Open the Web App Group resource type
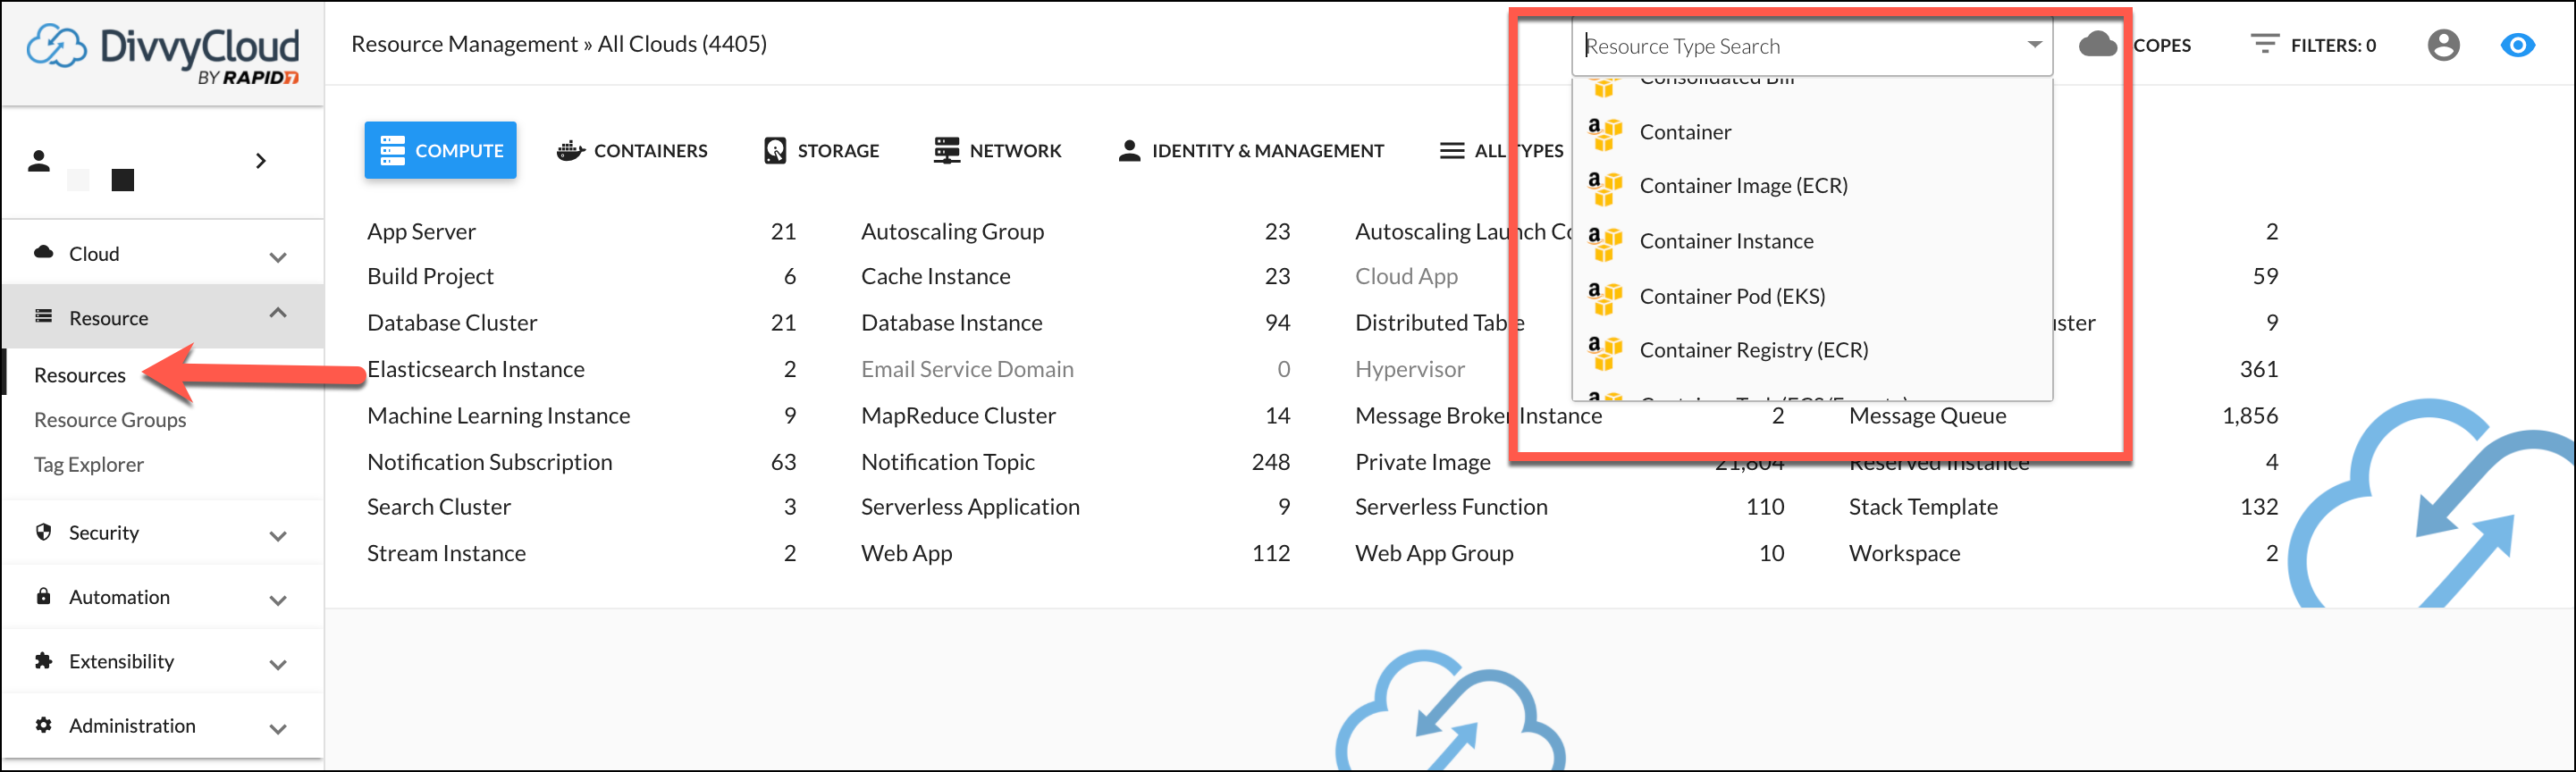The image size is (2576, 772). [1434, 553]
